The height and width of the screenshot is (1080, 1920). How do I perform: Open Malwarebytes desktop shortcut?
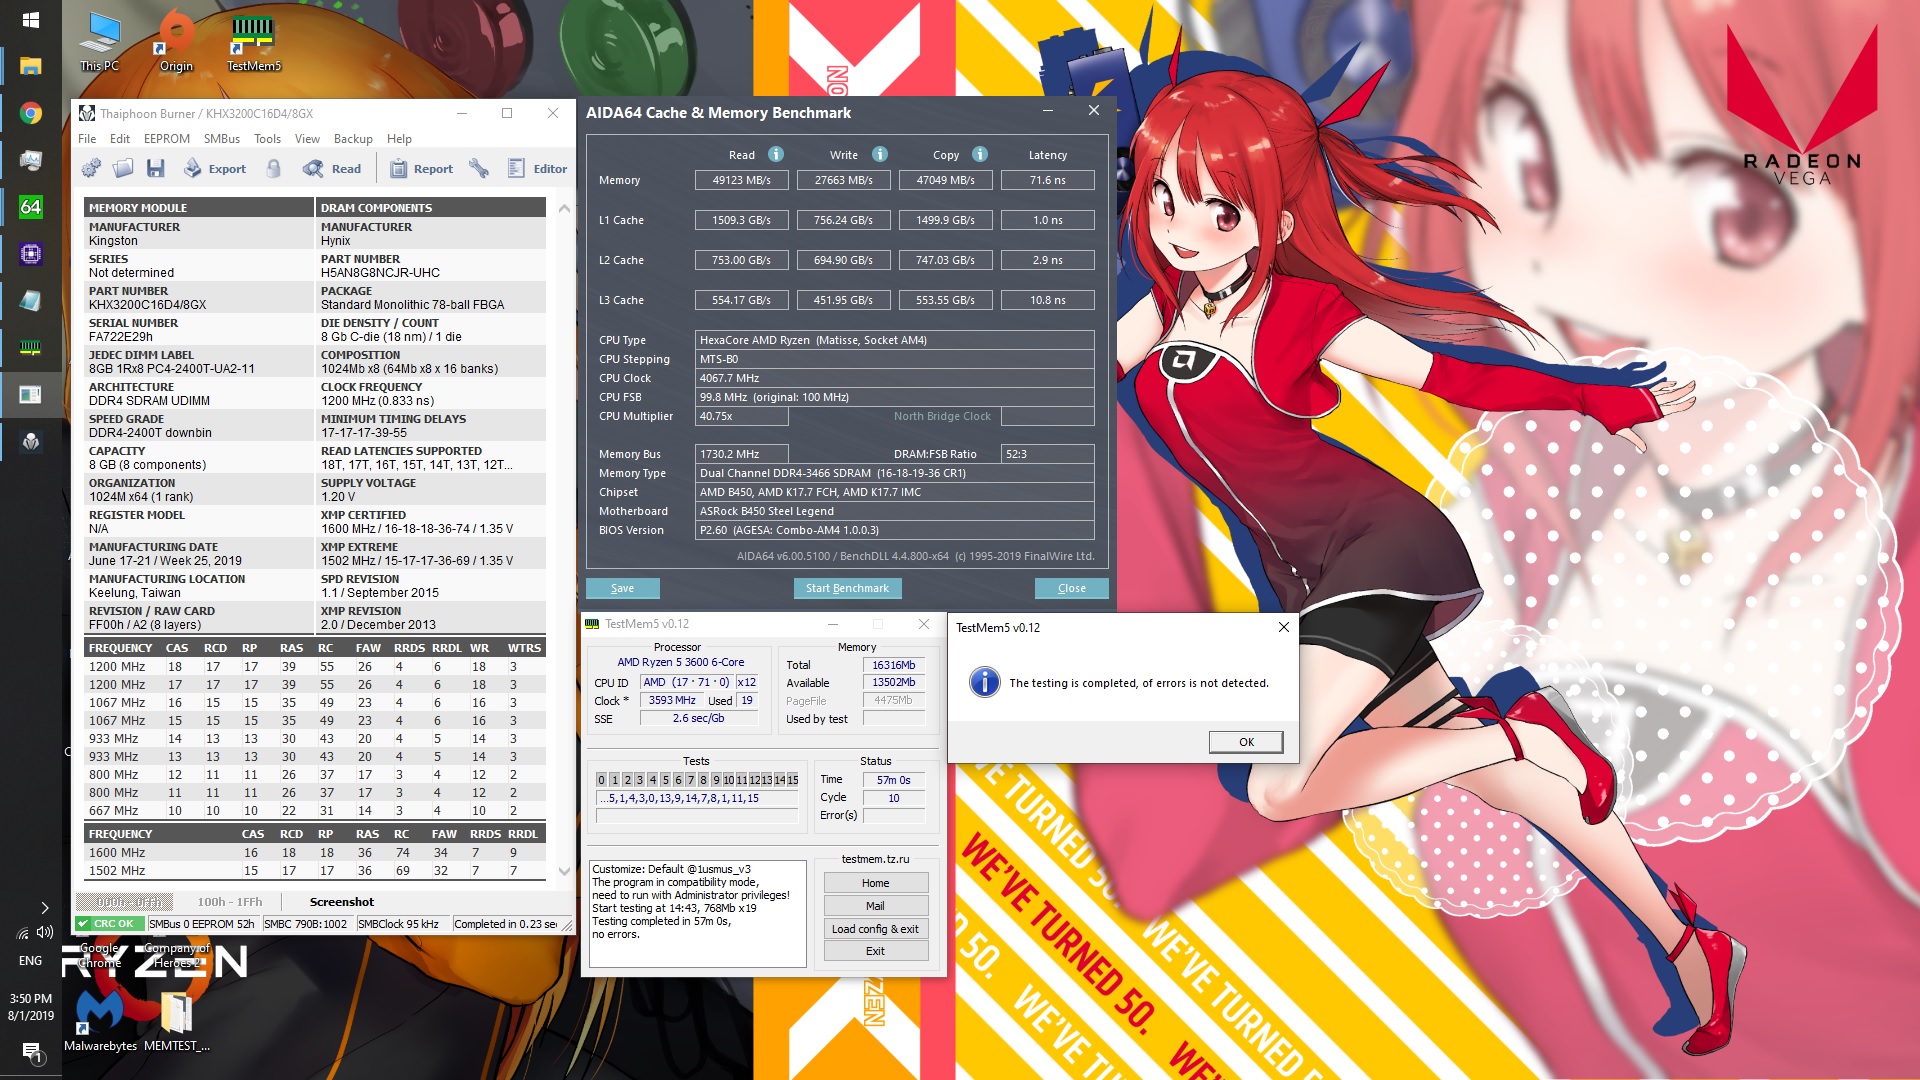pyautogui.click(x=100, y=1020)
